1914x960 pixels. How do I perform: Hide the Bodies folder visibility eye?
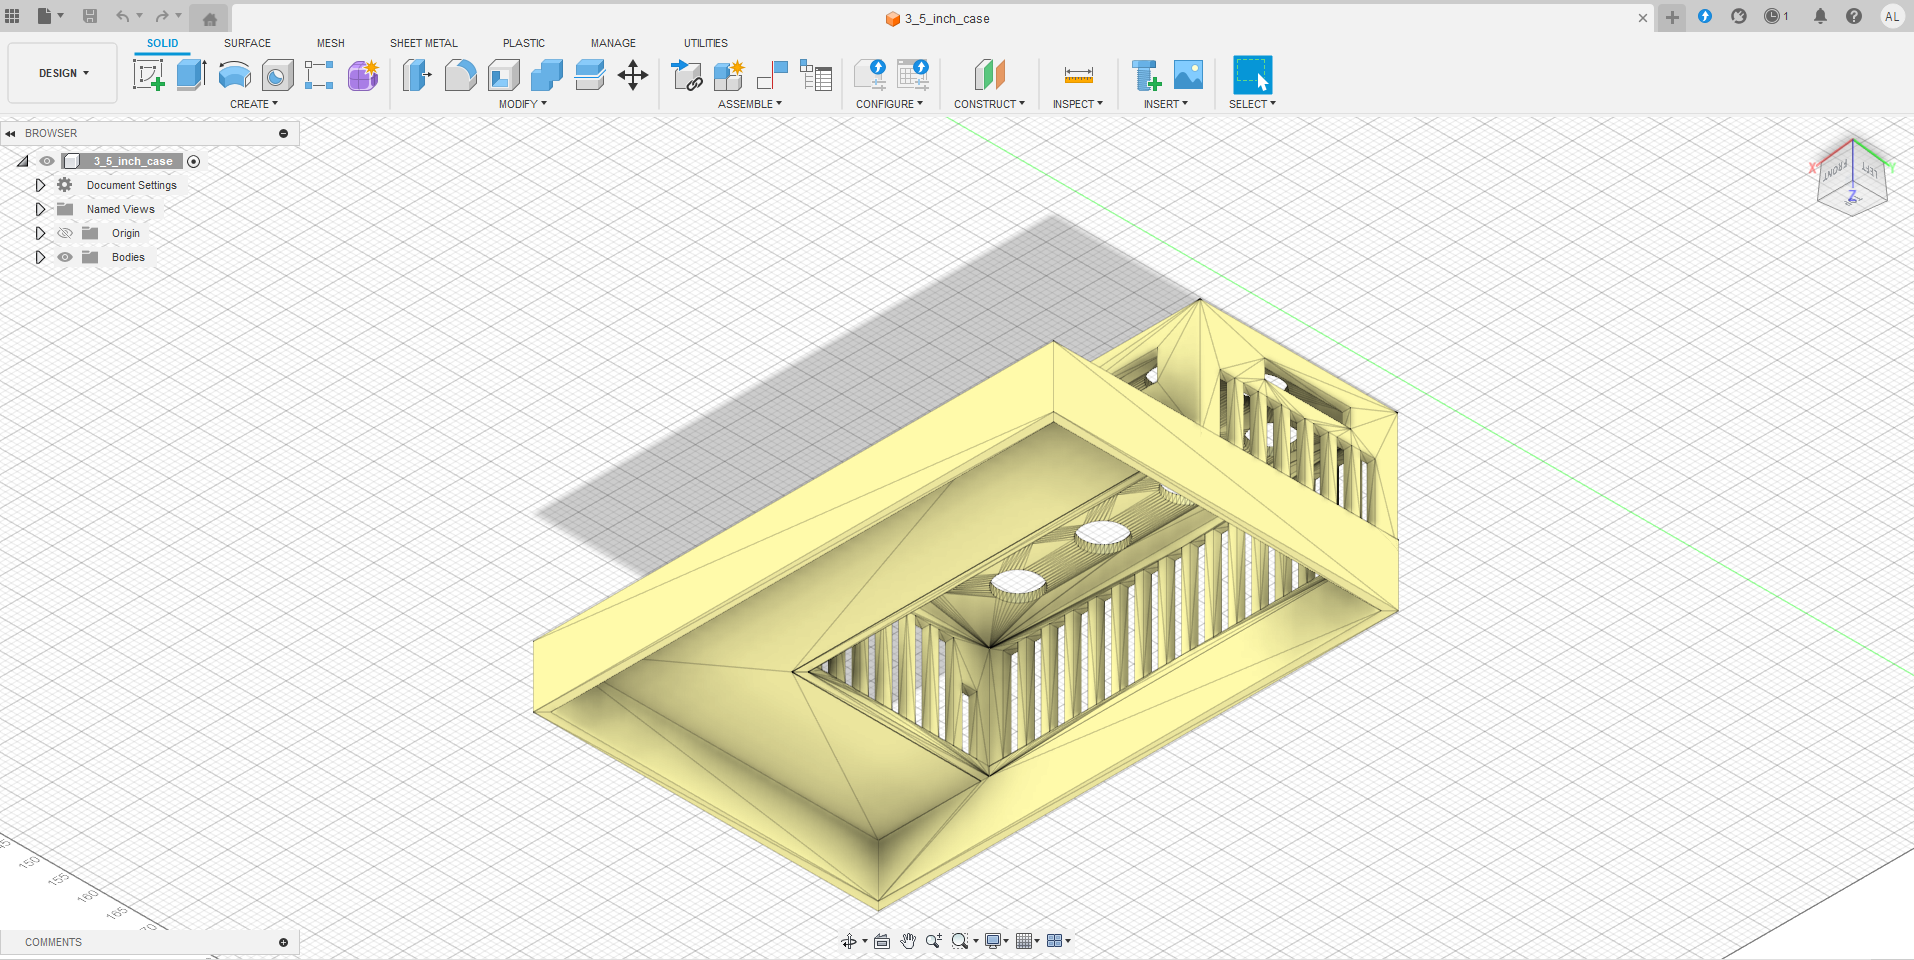click(65, 257)
